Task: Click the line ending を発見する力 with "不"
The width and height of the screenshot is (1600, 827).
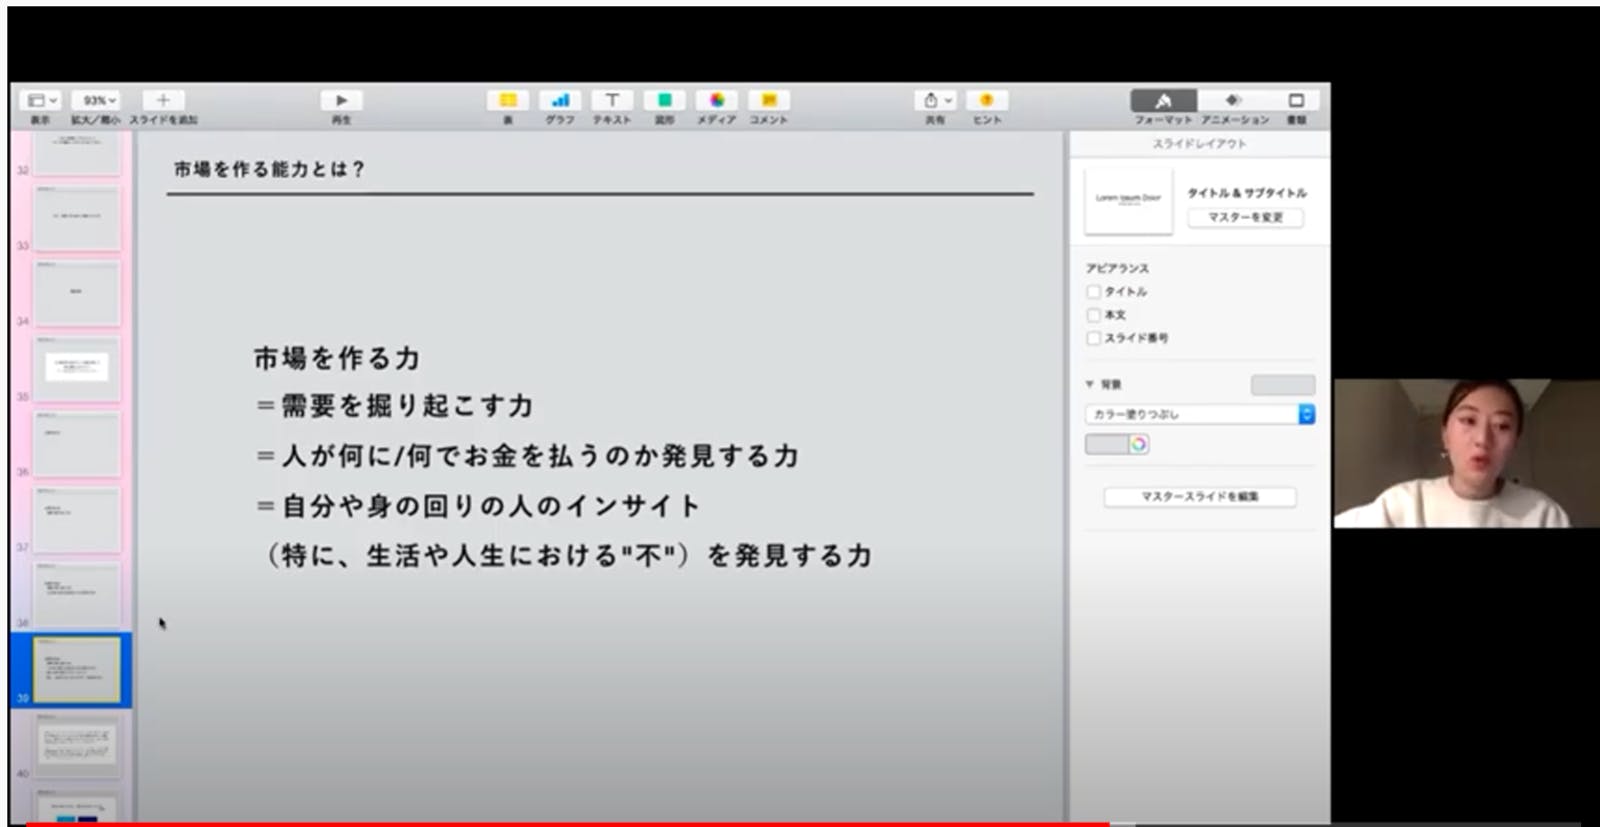Action: [567, 556]
